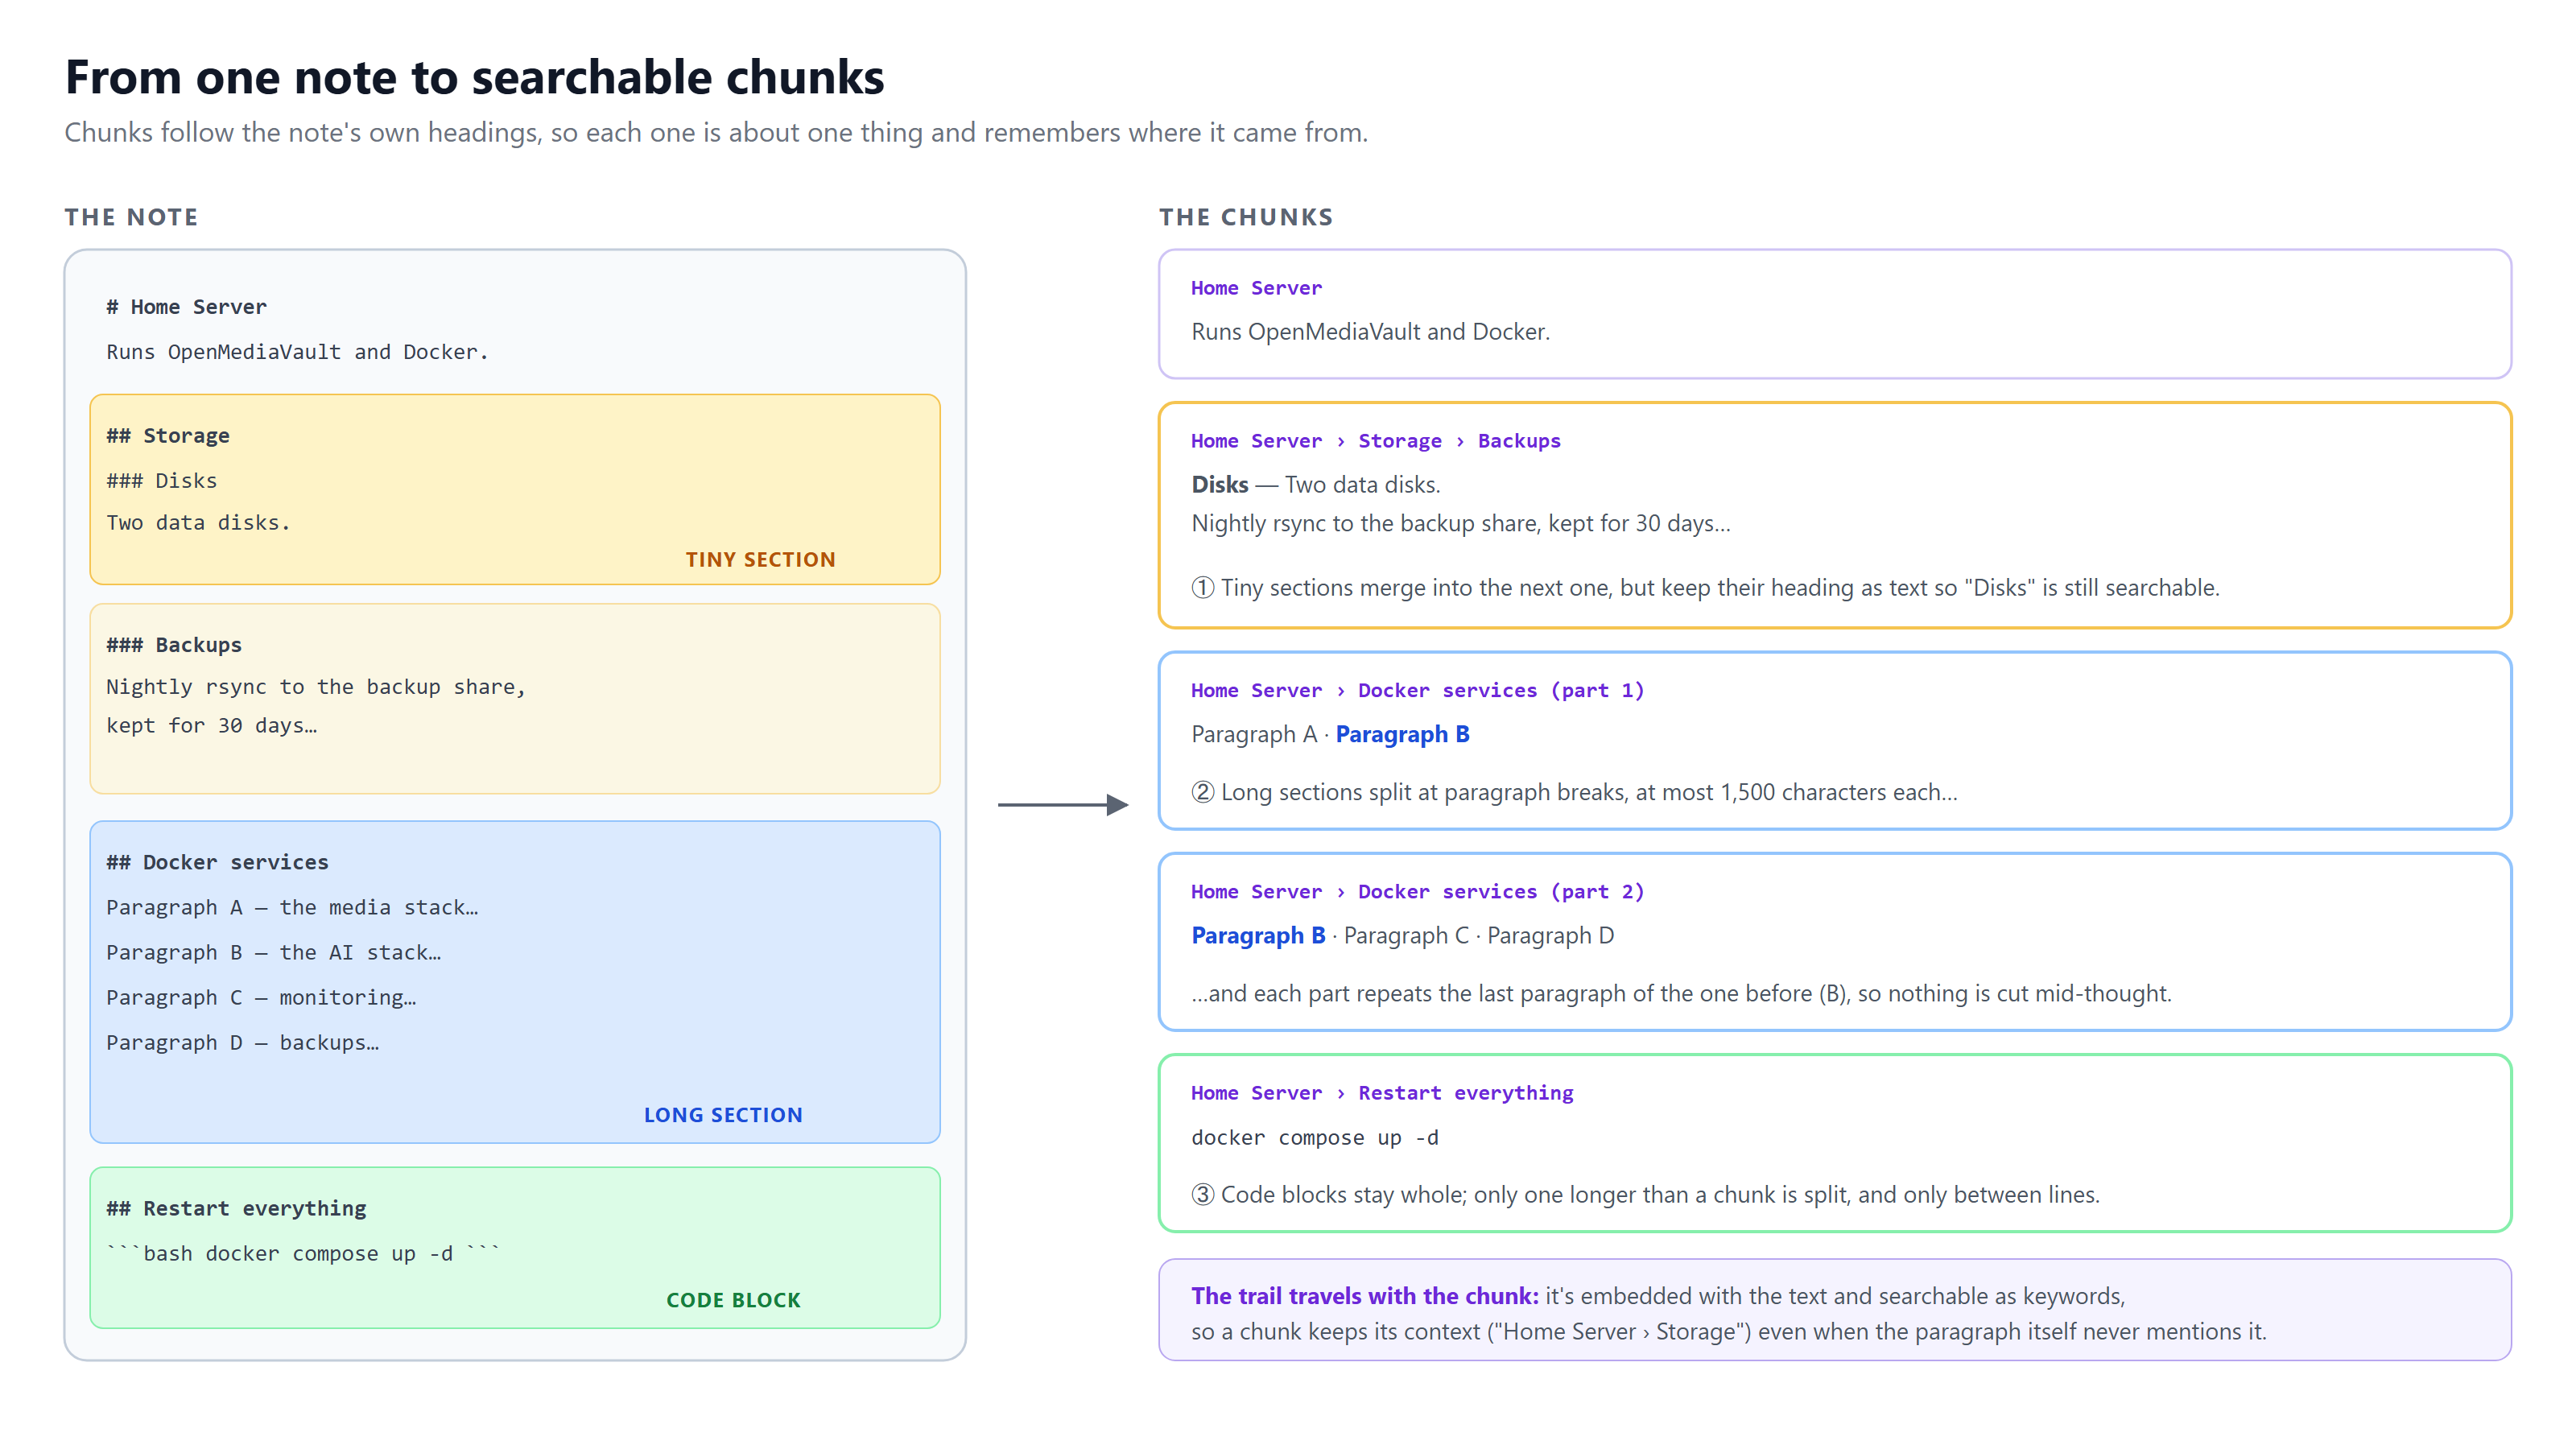This screenshot has width=2576, height=1449.
Task: Click note ① about tiny sections merging
Action: pyautogui.click(x=1704, y=587)
